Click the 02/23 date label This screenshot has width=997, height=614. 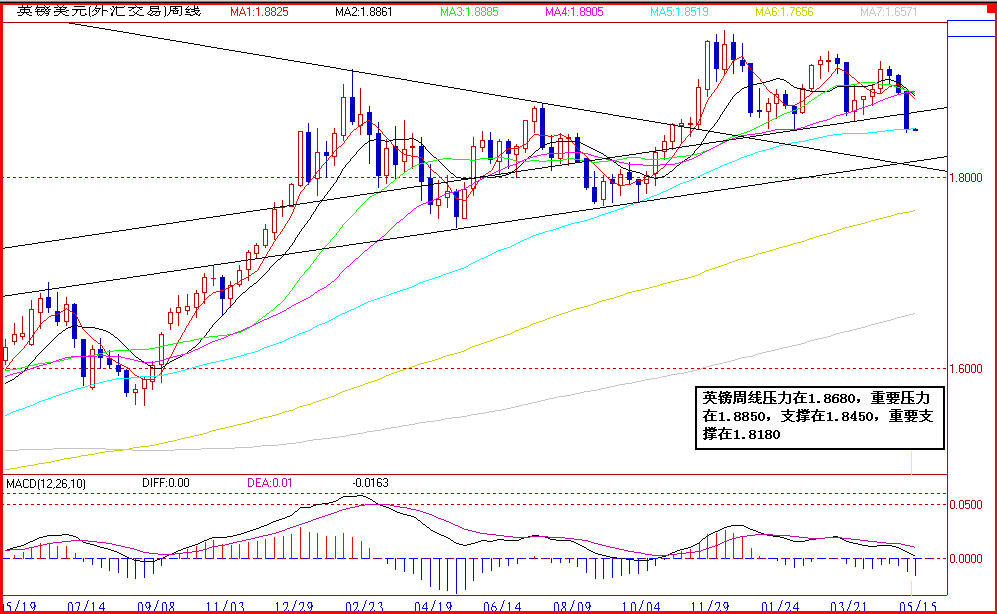364,606
